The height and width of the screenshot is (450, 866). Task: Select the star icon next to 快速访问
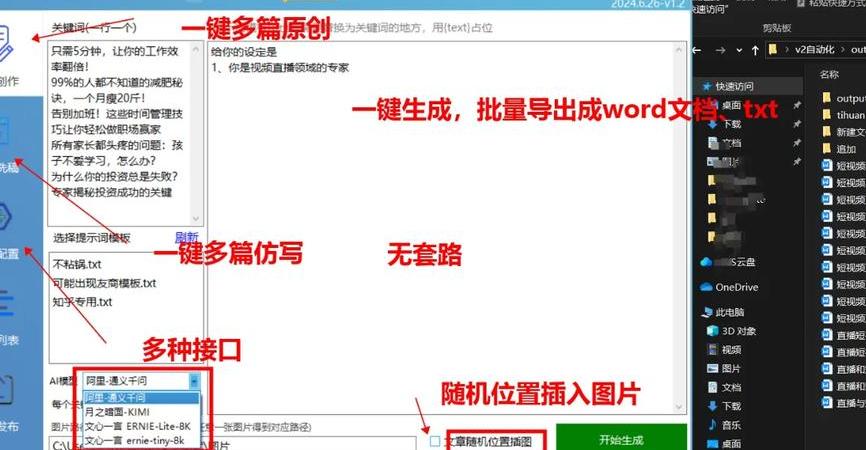(x=706, y=86)
